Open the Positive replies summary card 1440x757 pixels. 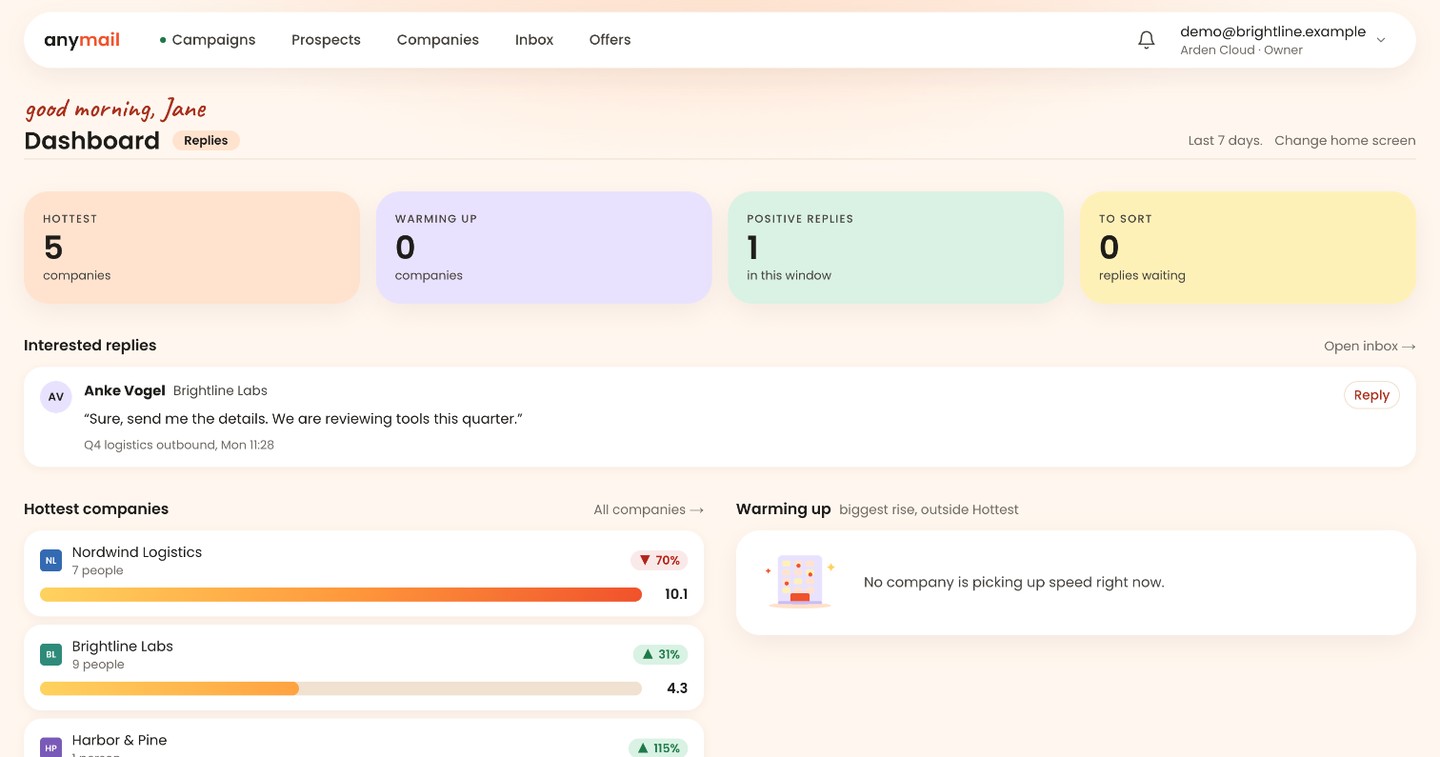[896, 247]
